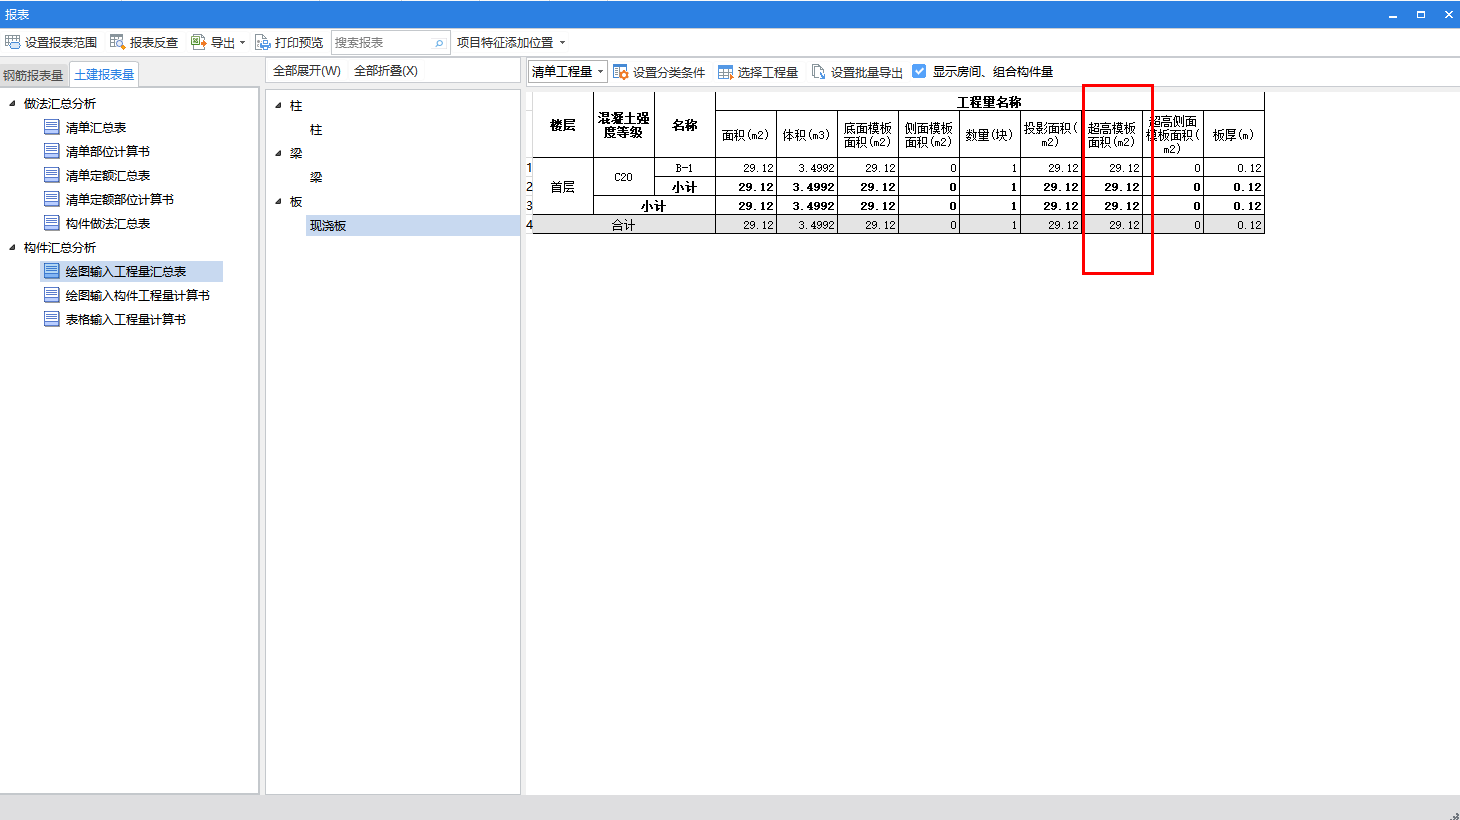Click 全部展开(W) button
The image size is (1460, 820).
[307, 71]
